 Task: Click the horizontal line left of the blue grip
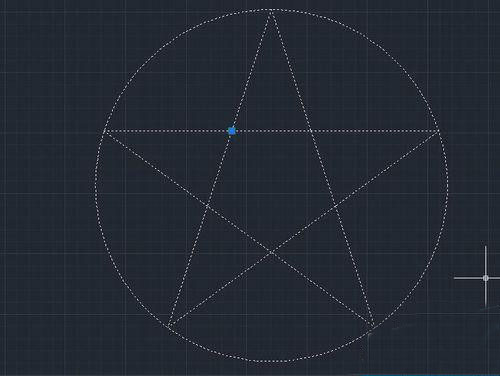pos(167,131)
